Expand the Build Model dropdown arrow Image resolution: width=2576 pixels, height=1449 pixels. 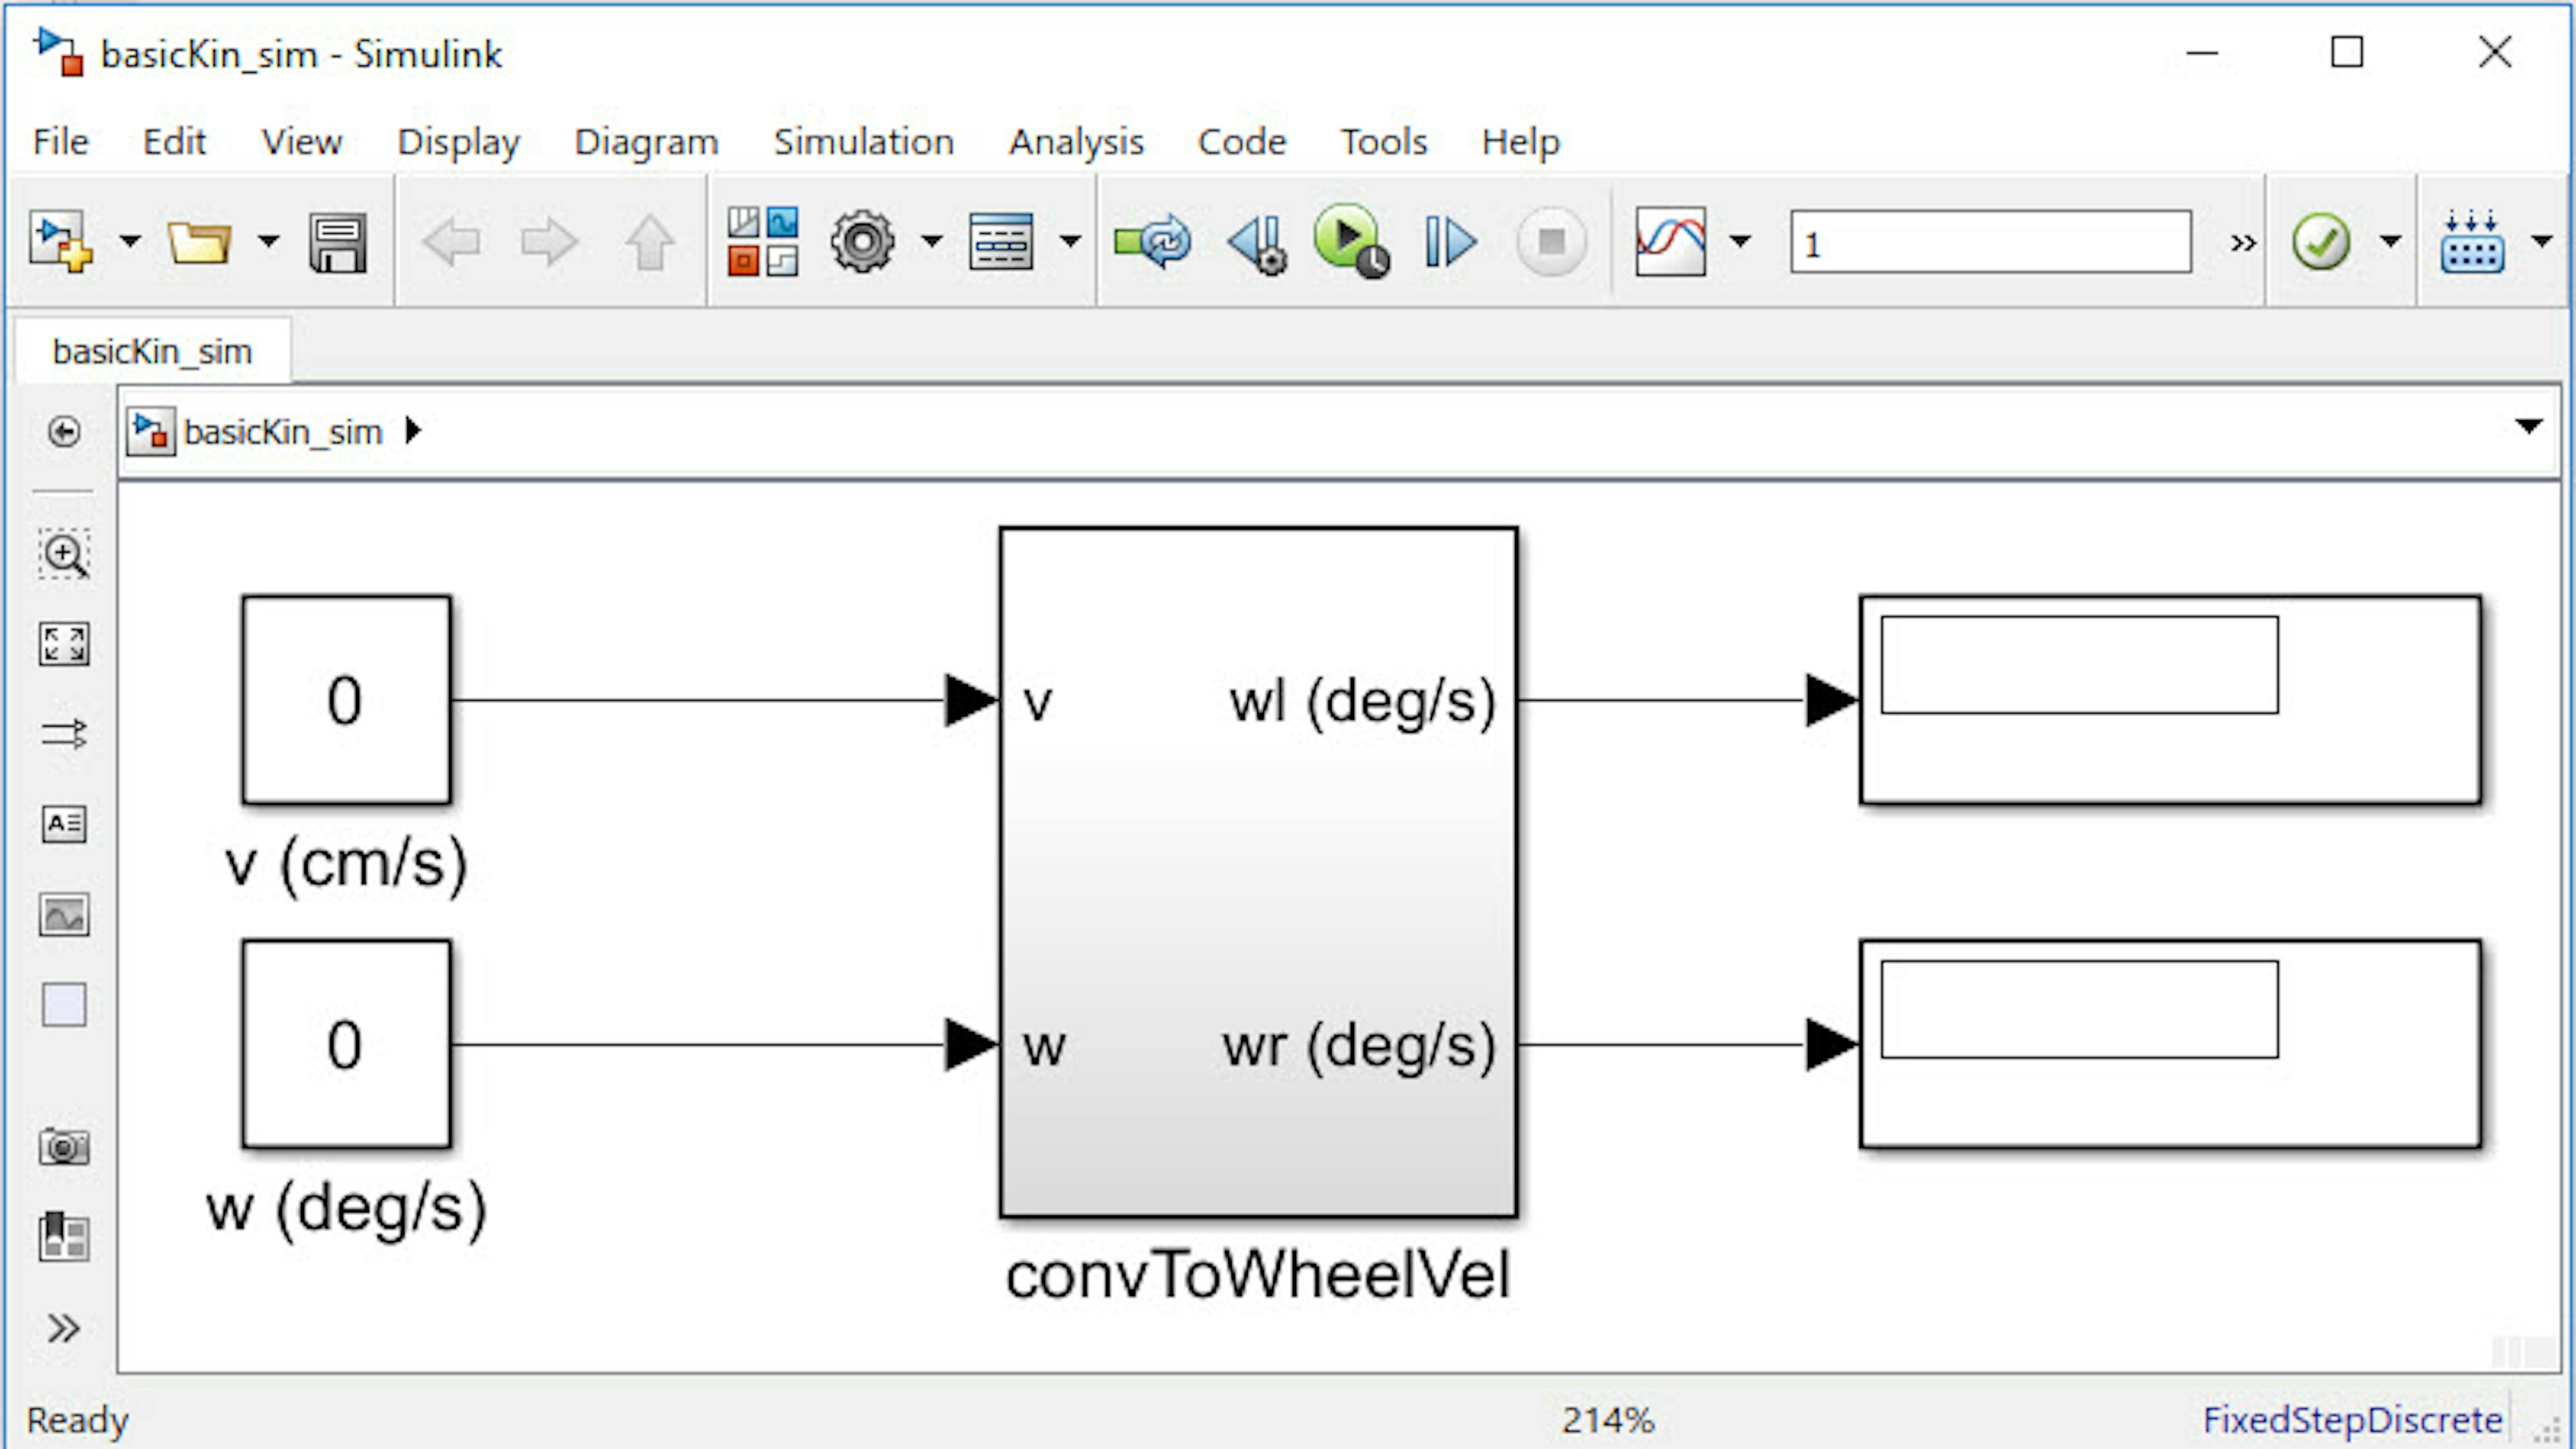click(x=2542, y=241)
